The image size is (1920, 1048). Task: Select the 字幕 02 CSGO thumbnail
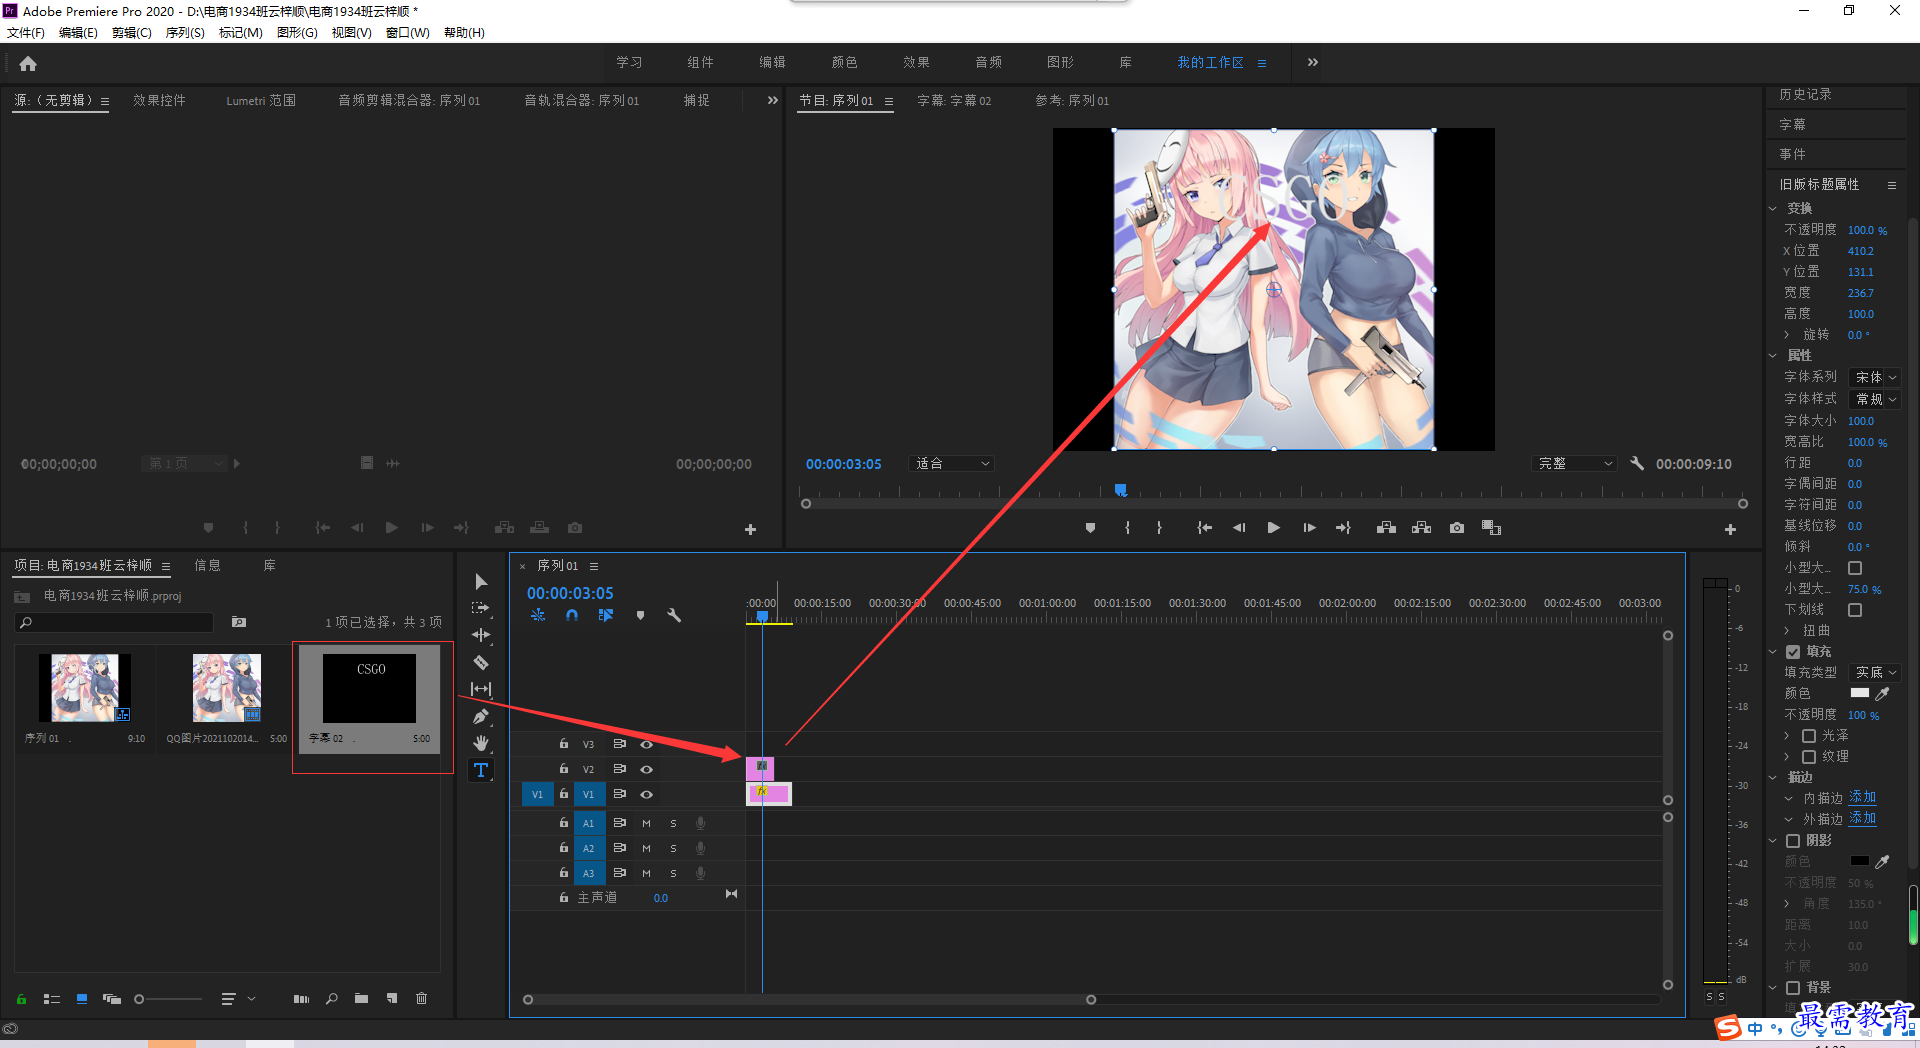pyautogui.click(x=369, y=688)
